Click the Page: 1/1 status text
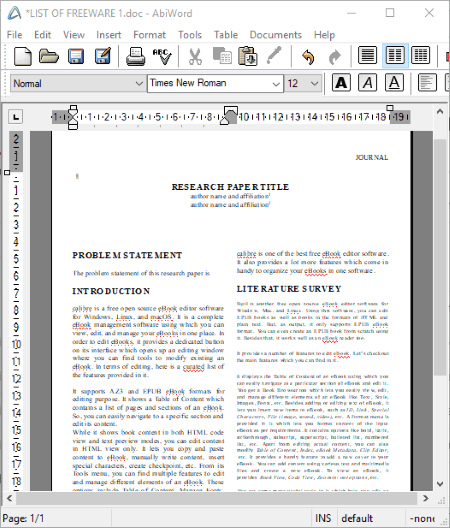Screen dimensions: 450x528 (24, 518)
